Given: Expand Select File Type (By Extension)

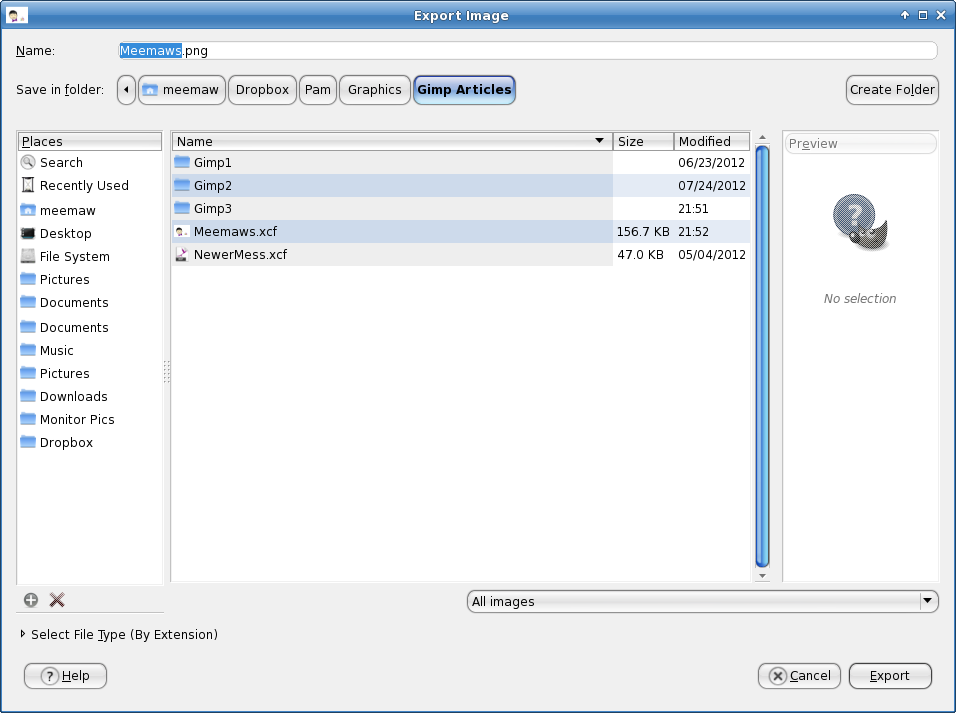Looking at the screenshot, I should click(118, 634).
